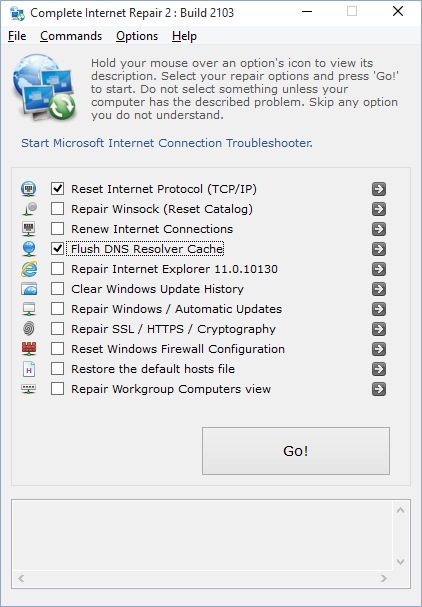
Task: Click arrow button next to Clear Windows Update History
Action: [379, 289]
